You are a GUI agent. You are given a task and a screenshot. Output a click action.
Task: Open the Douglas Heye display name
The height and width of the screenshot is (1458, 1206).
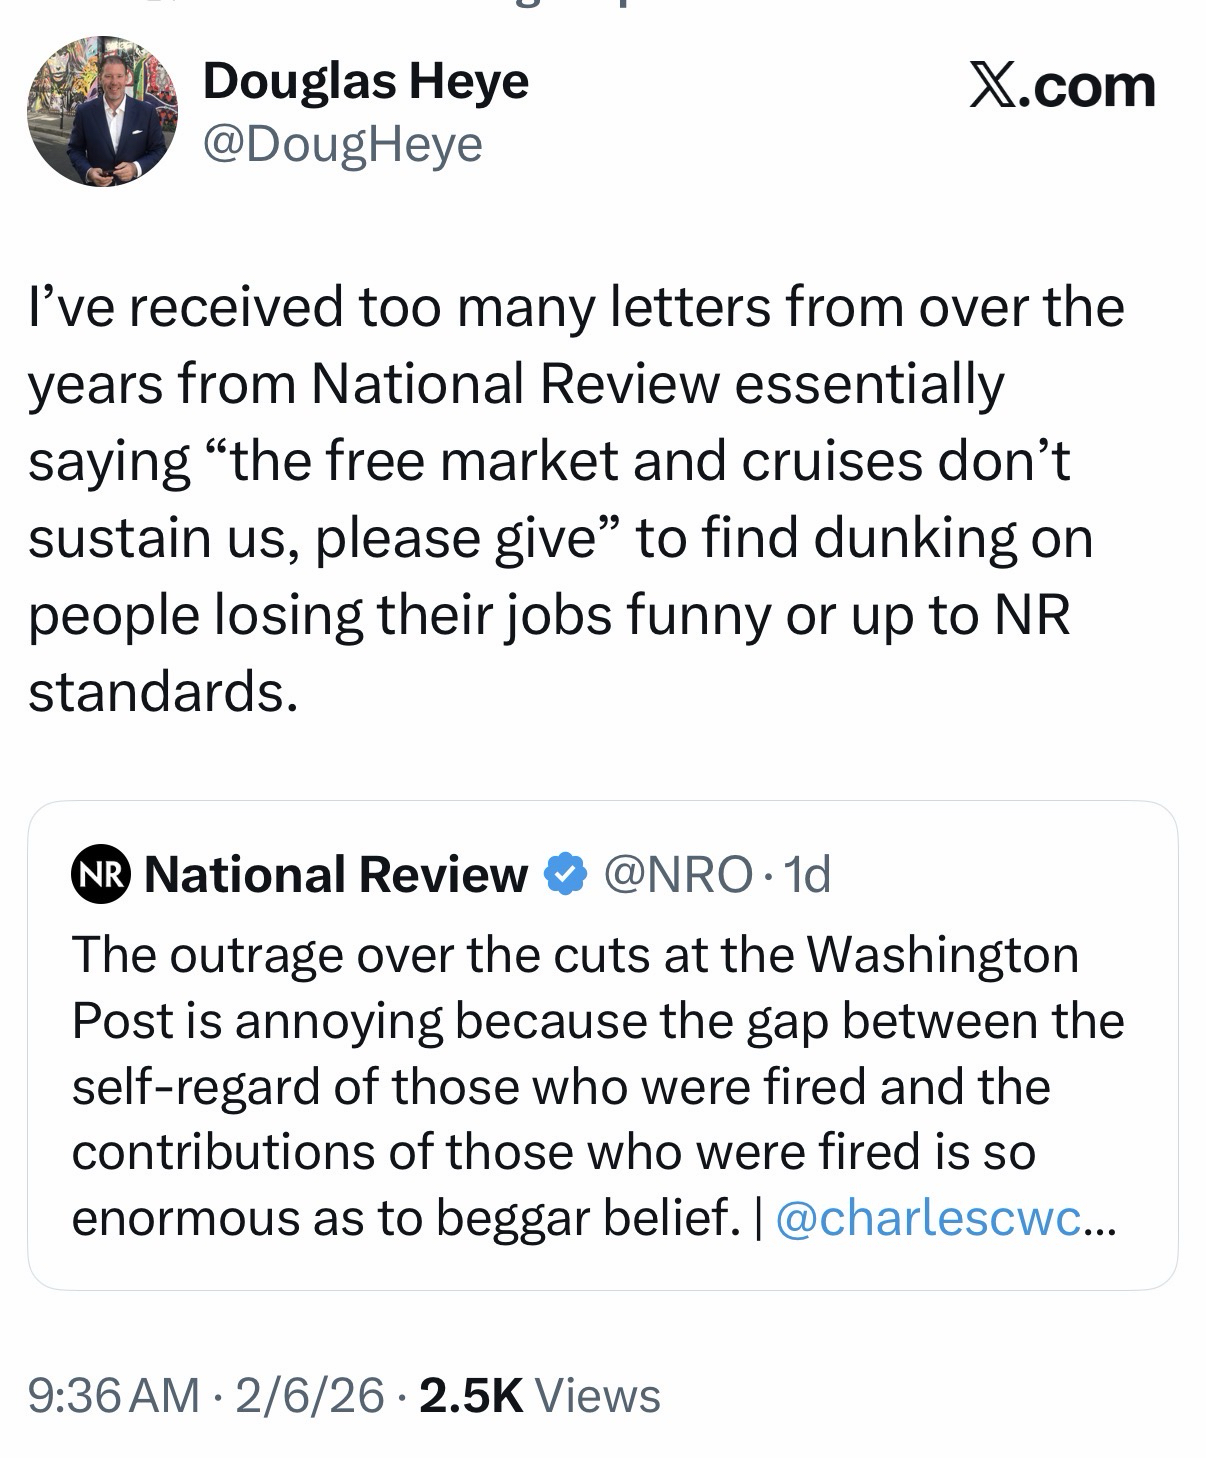coord(365,80)
